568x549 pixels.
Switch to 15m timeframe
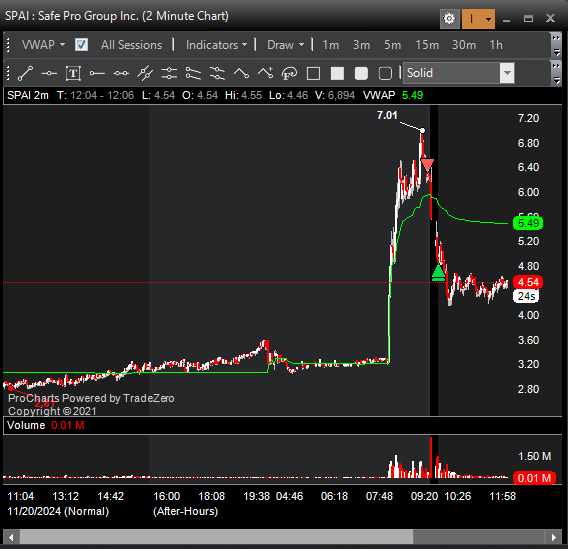click(x=427, y=45)
